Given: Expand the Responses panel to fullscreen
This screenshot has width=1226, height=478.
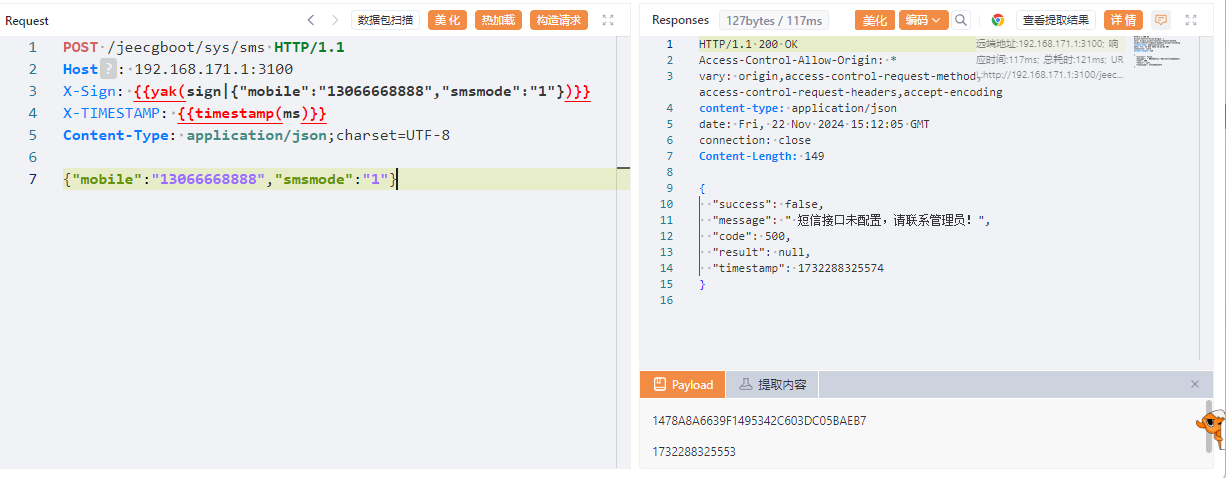Looking at the screenshot, I should pos(1190,20).
